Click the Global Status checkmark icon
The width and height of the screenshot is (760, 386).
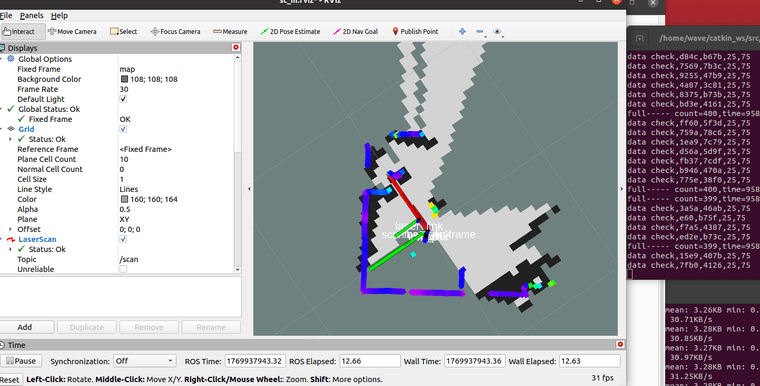point(11,109)
